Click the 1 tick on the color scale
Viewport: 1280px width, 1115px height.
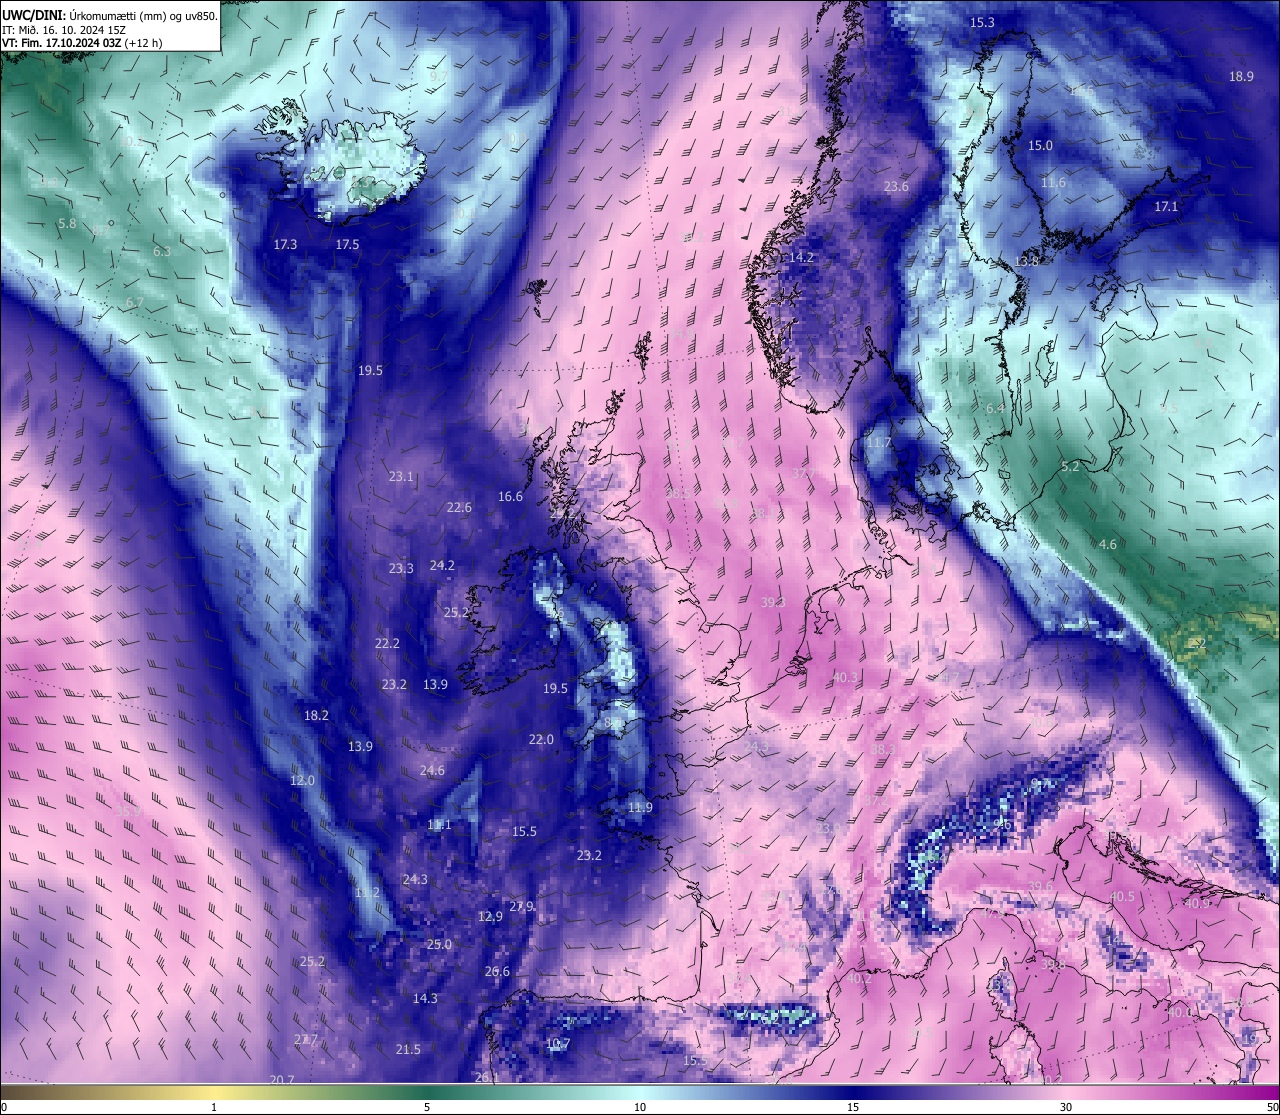[214, 1107]
